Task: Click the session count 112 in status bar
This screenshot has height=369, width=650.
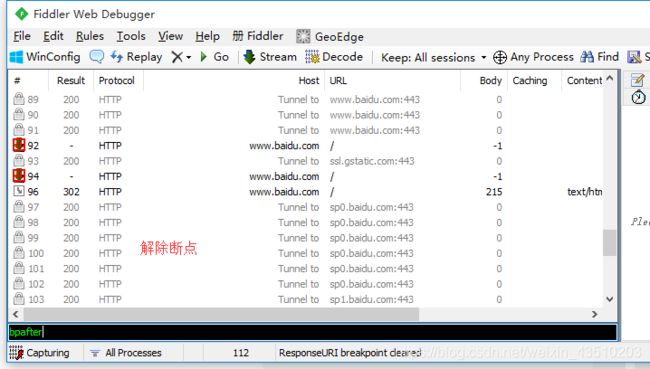Action: 241,353
